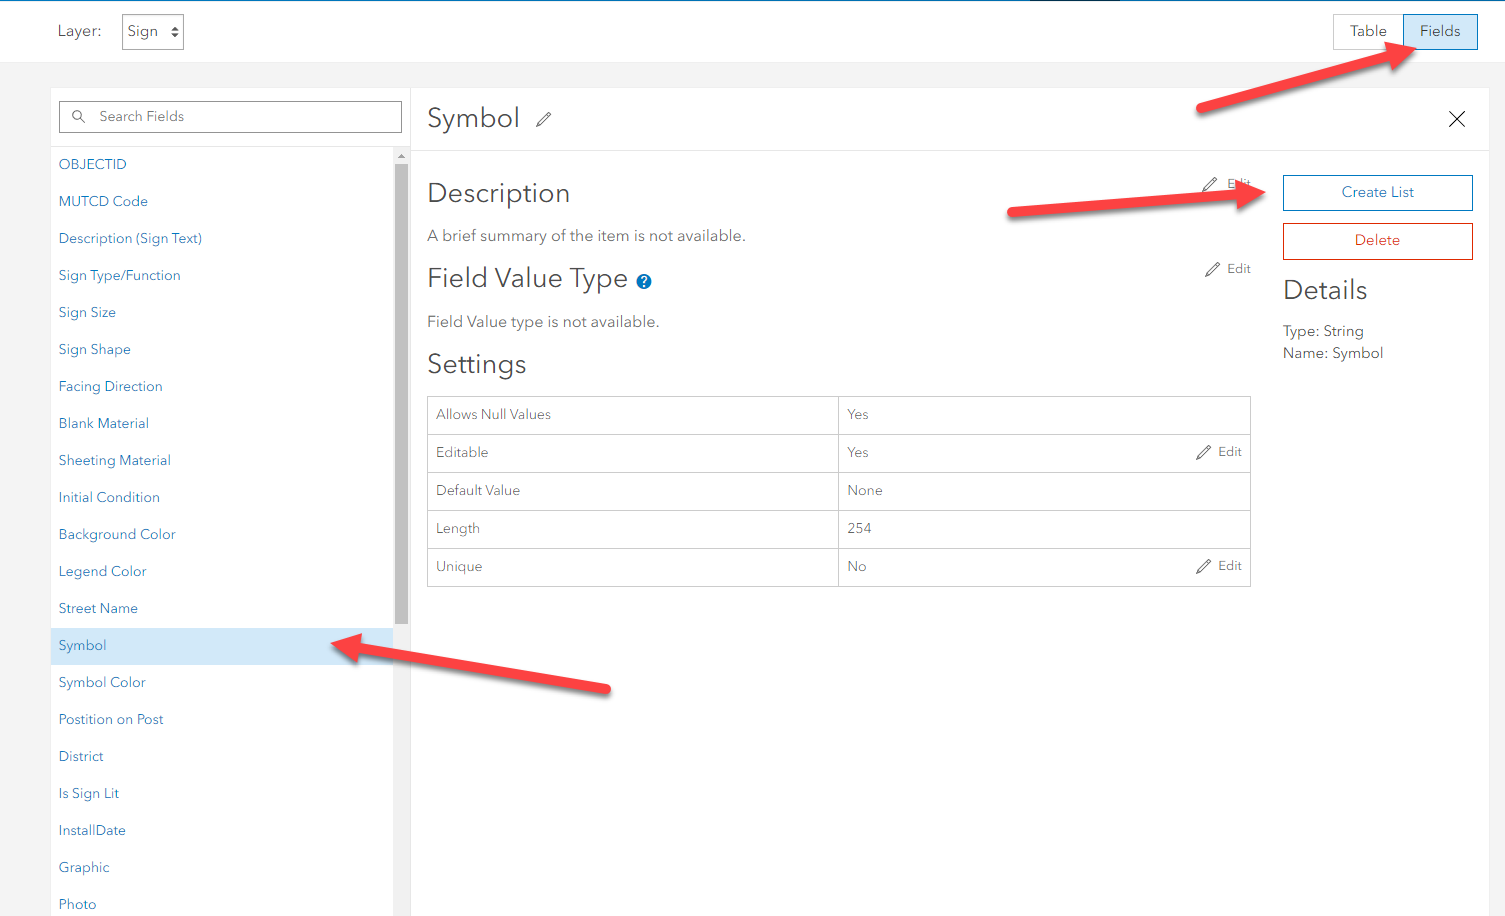Viewport: 1505px width, 916px height.
Task: Select the Symbol Color field
Action: 101,682
